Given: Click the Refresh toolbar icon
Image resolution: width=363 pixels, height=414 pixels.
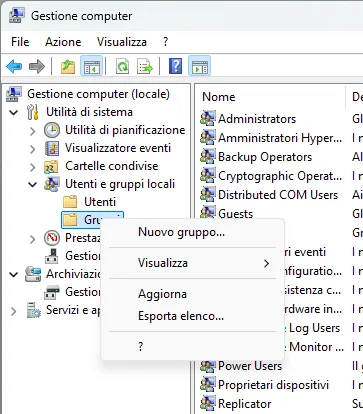Looking at the screenshot, I should point(122,66).
